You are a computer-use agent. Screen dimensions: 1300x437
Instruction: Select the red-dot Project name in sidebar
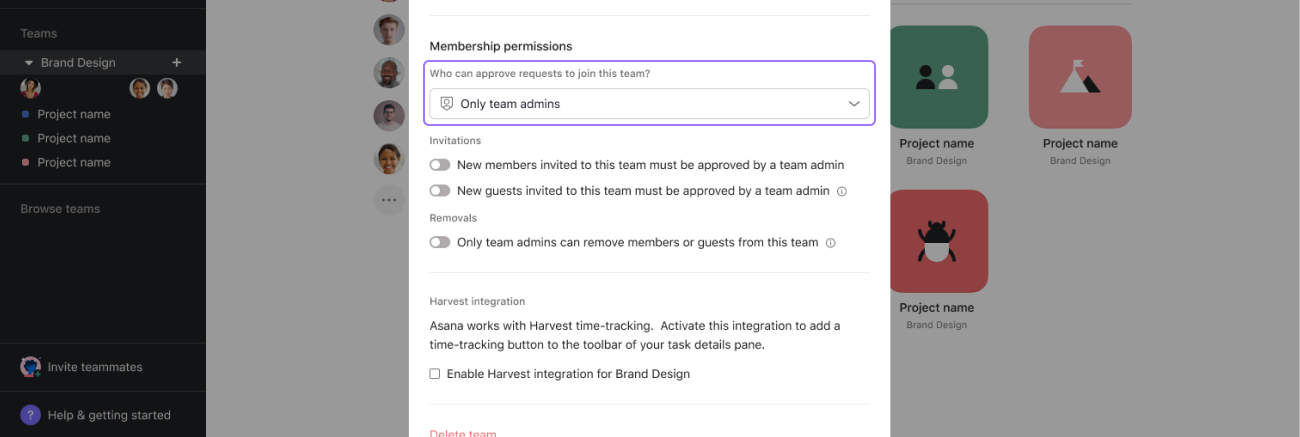(74, 162)
